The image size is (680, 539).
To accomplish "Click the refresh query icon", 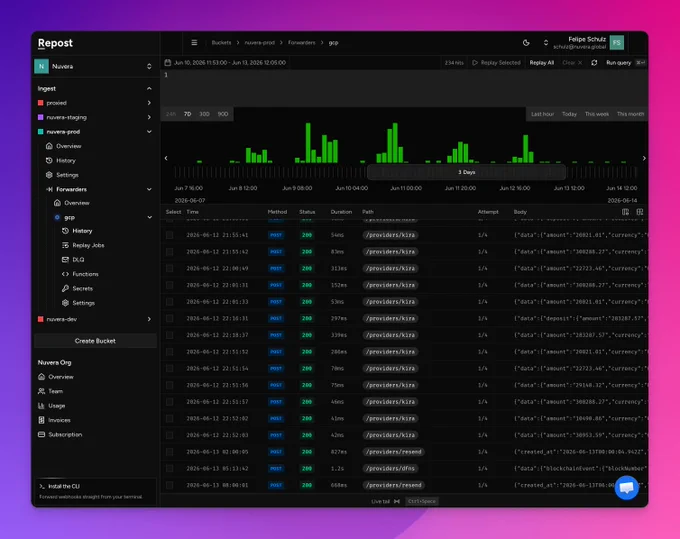I will [x=594, y=62].
